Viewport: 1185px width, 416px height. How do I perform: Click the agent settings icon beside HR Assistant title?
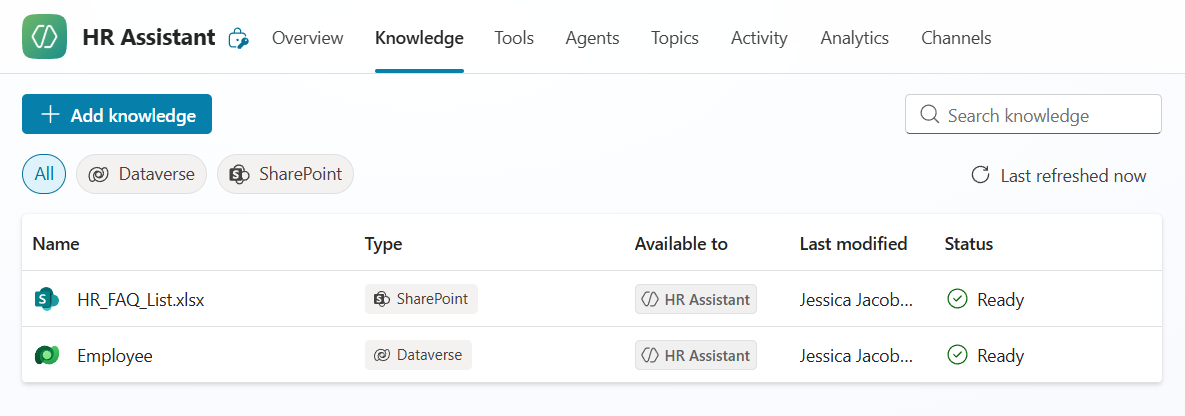[239, 39]
